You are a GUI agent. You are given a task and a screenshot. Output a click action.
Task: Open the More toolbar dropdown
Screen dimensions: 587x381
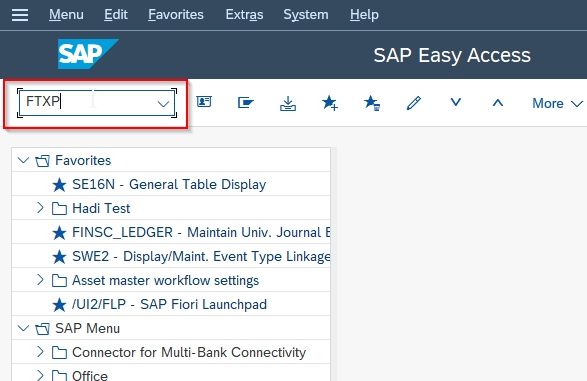557,103
